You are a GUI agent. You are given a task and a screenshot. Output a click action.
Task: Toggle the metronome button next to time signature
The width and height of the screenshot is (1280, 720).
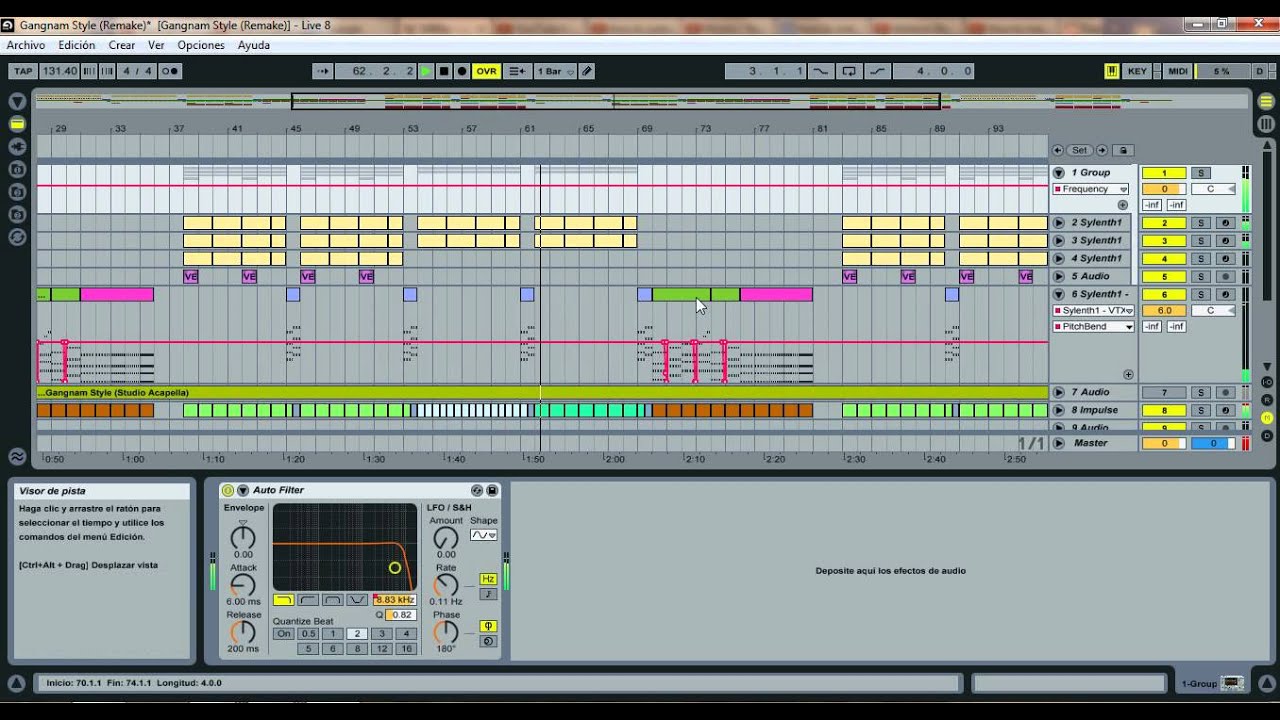tap(170, 71)
